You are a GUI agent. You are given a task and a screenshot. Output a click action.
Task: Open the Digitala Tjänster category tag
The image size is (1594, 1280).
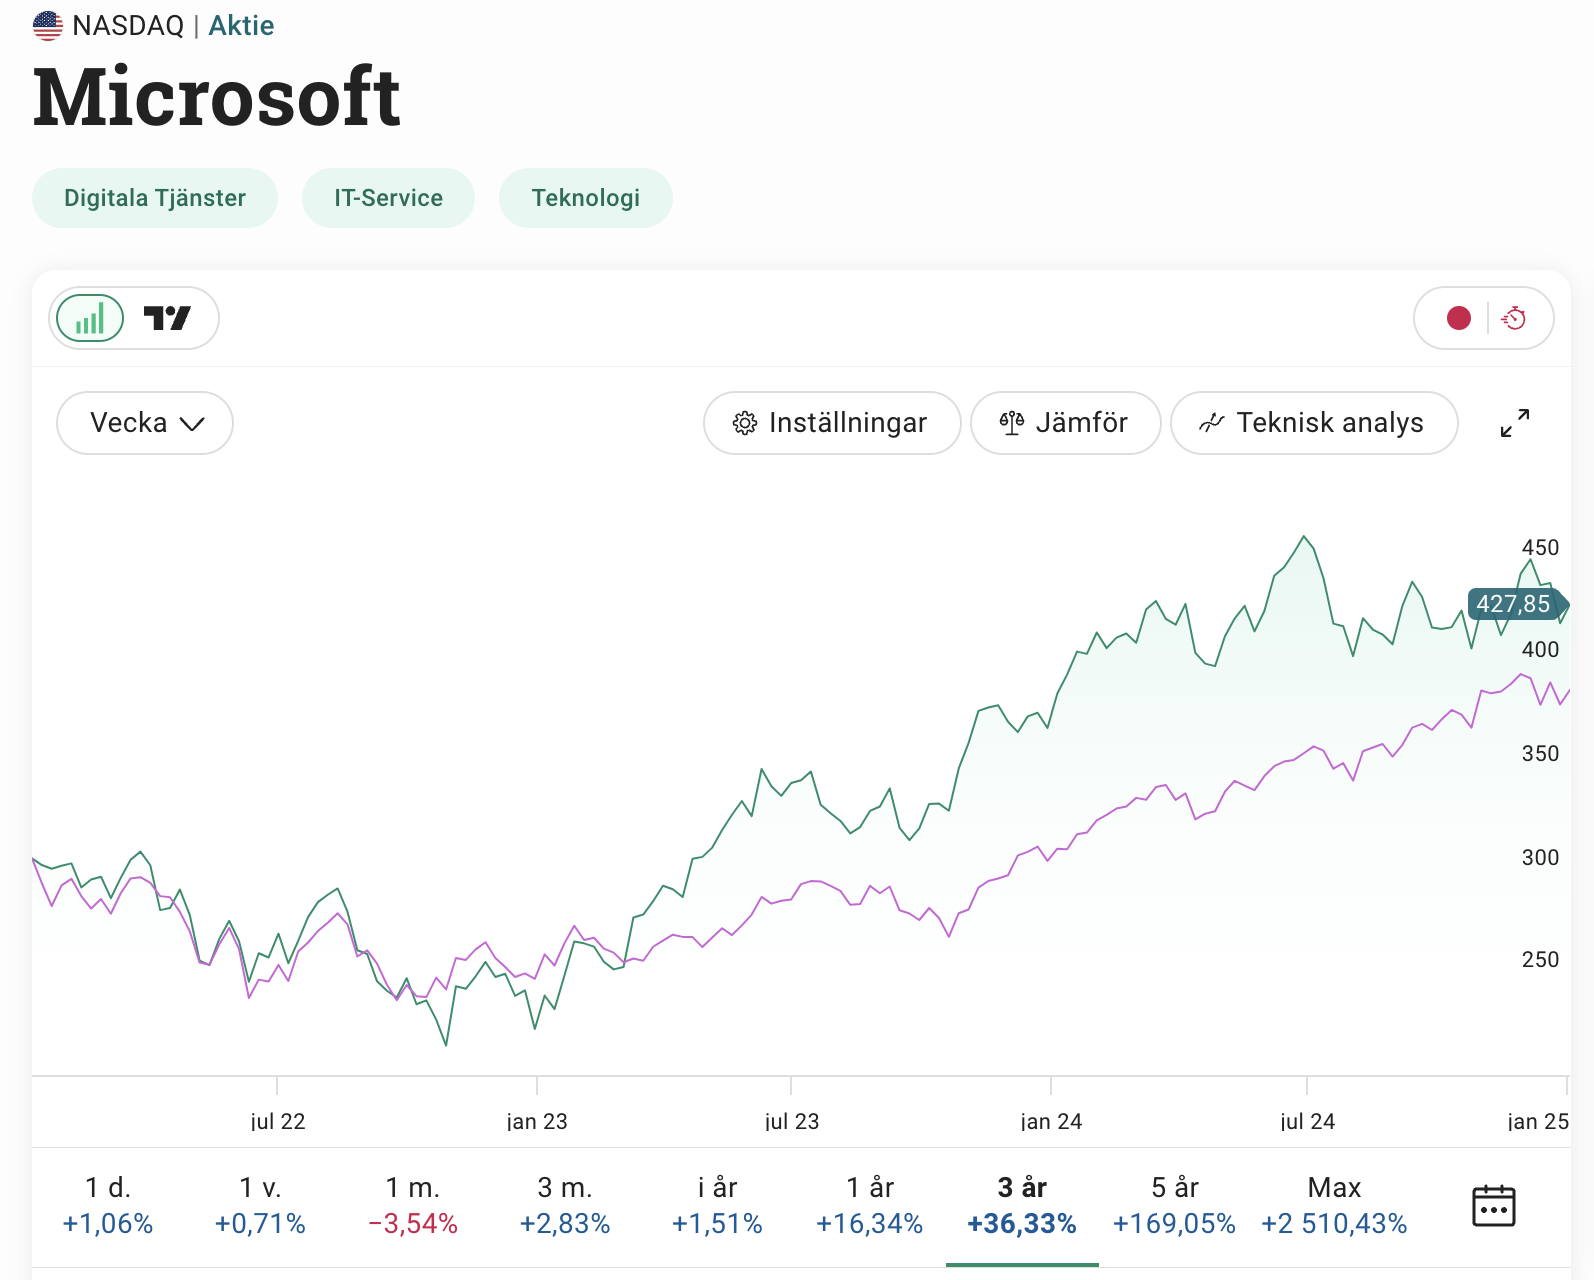[x=155, y=198]
